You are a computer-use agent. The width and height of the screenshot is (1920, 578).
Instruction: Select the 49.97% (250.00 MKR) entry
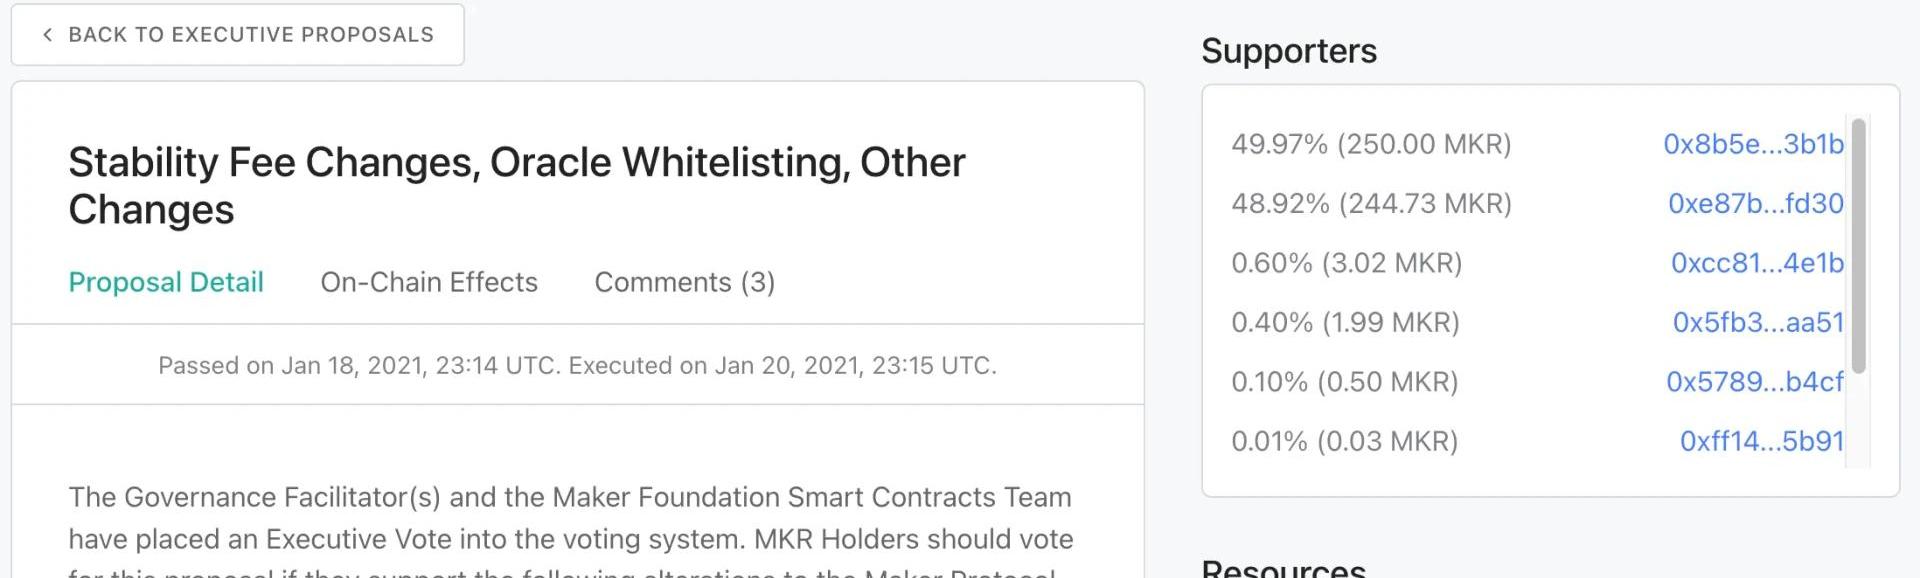[x=1371, y=144]
